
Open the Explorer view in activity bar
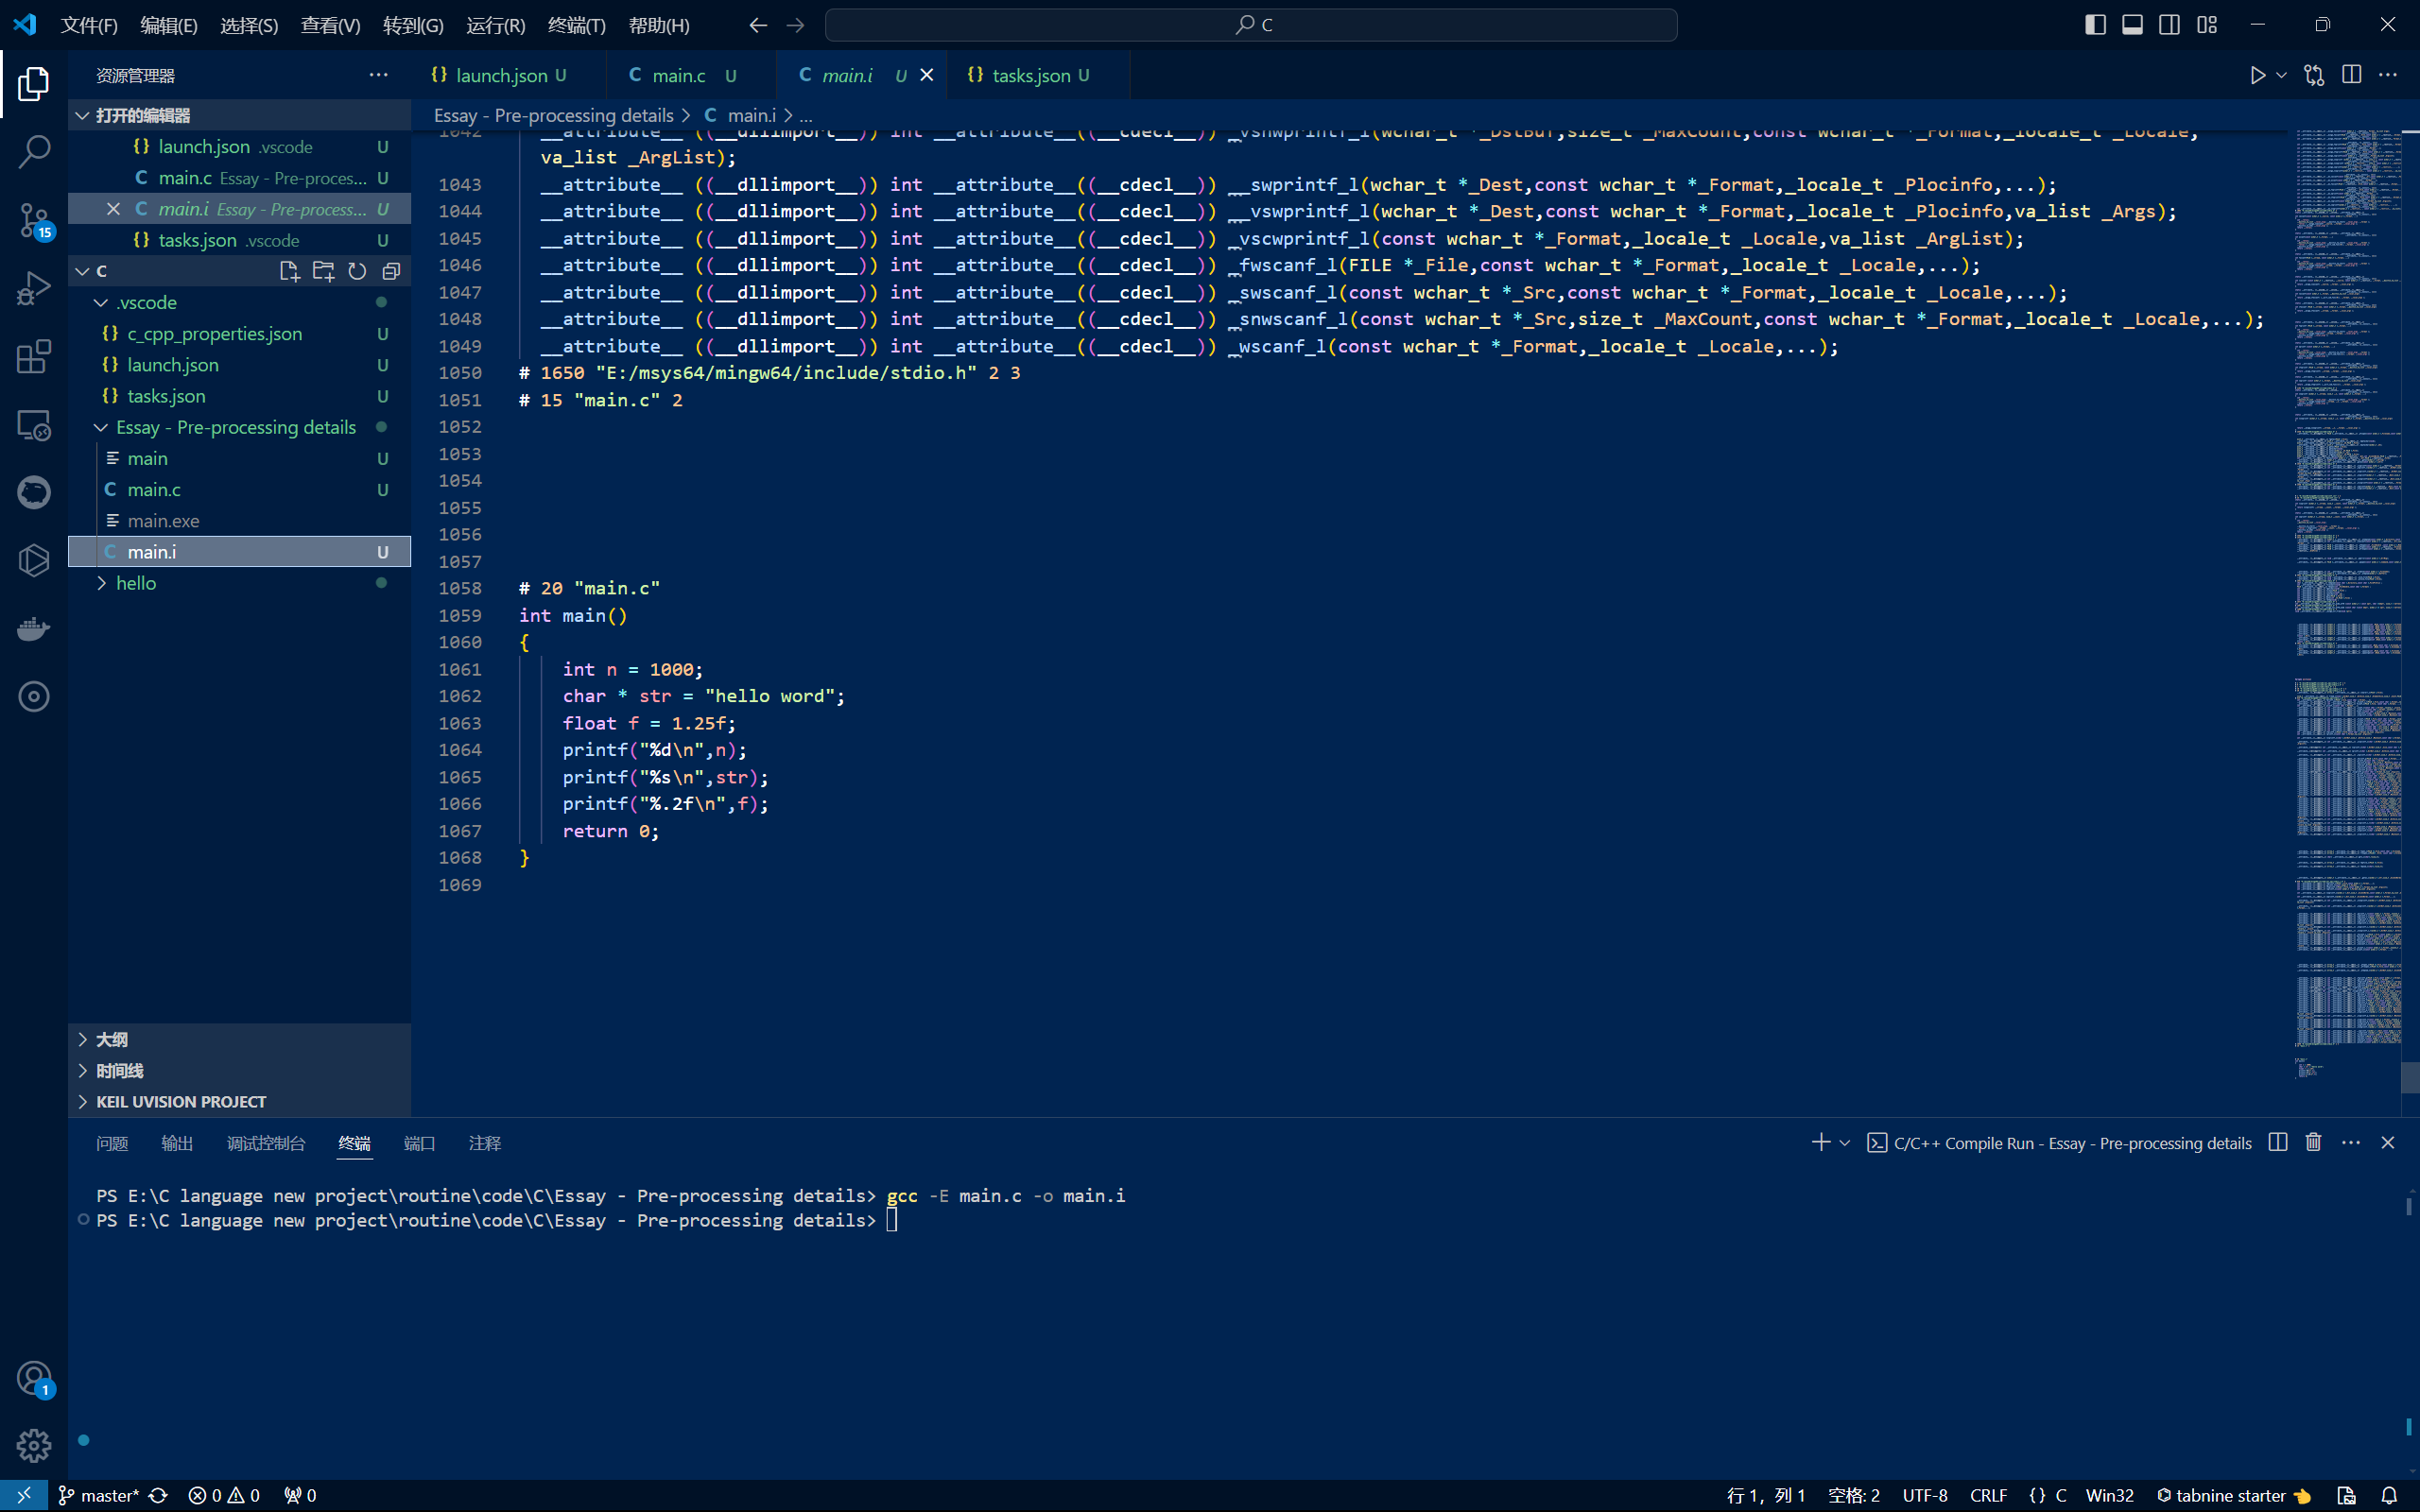pyautogui.click(x=34, y=84)
